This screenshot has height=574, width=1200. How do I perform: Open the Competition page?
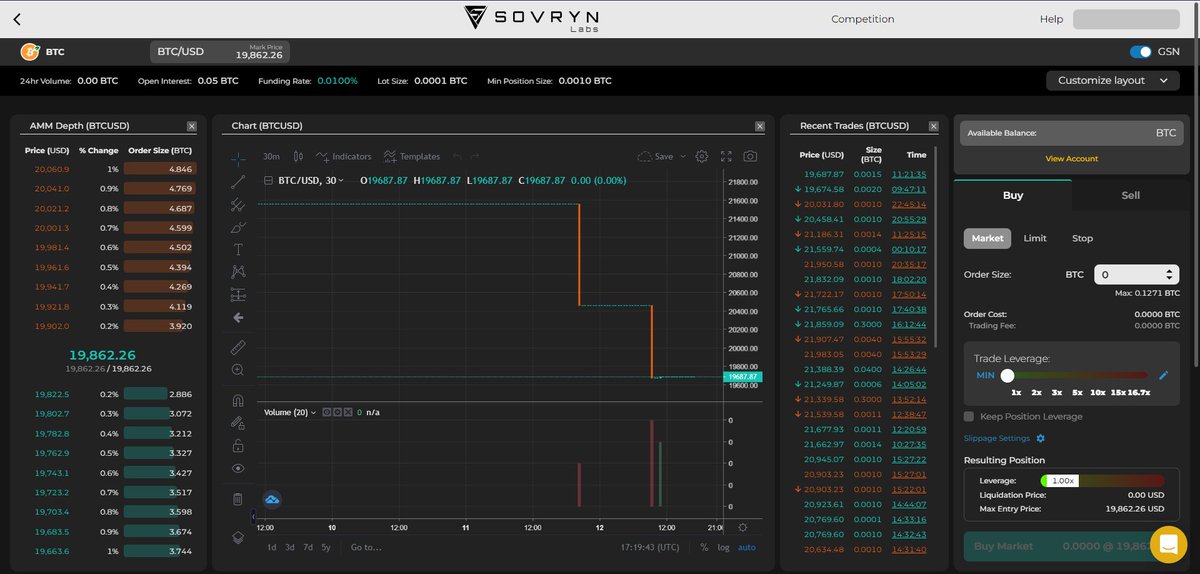[863, 19]
